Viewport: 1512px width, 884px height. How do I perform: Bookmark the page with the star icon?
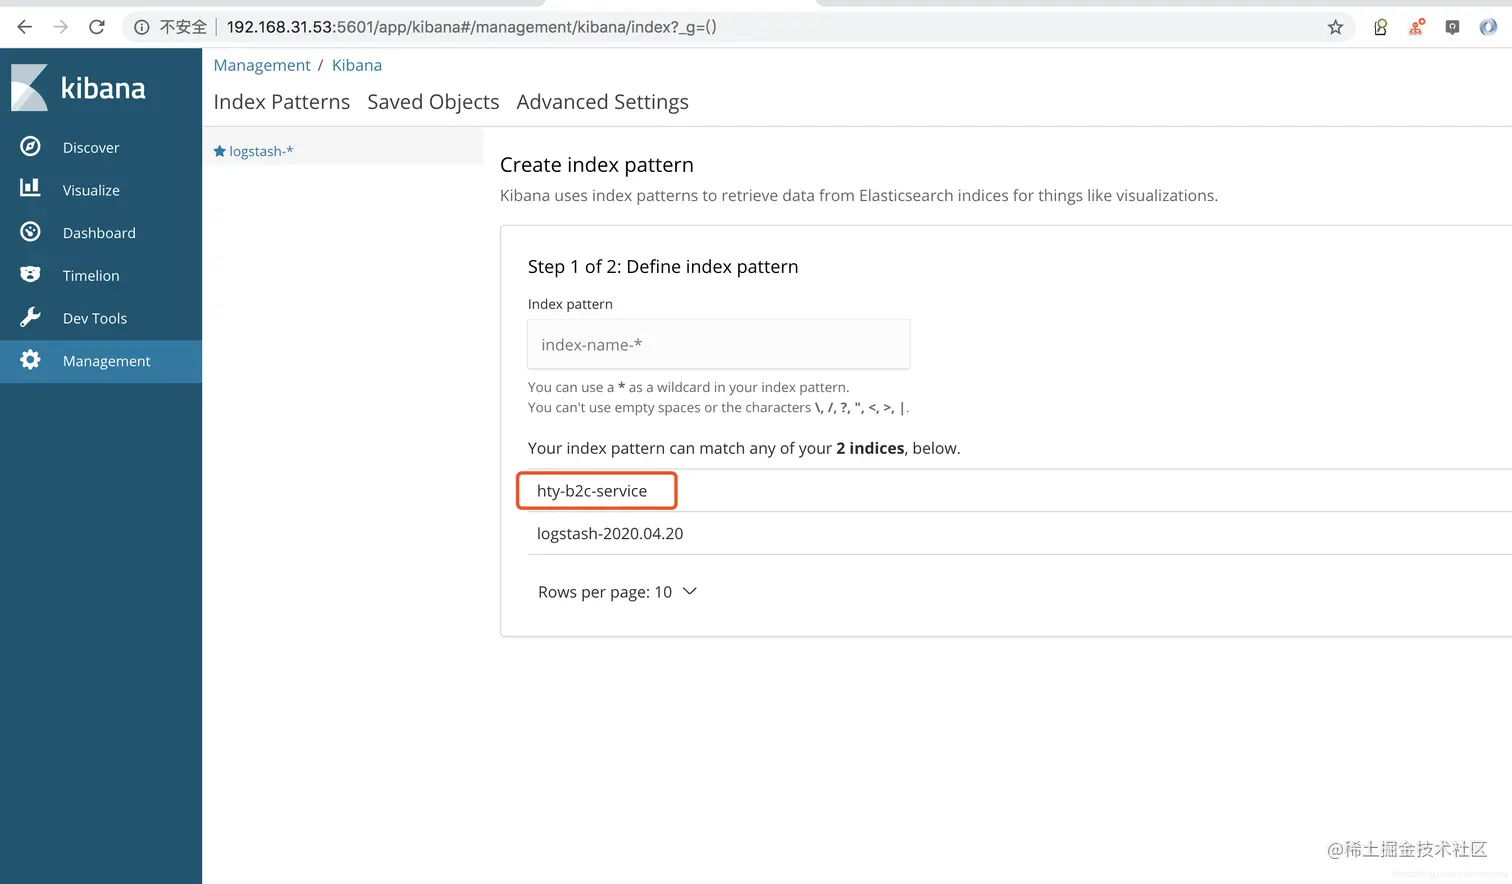click(1335, 27)
